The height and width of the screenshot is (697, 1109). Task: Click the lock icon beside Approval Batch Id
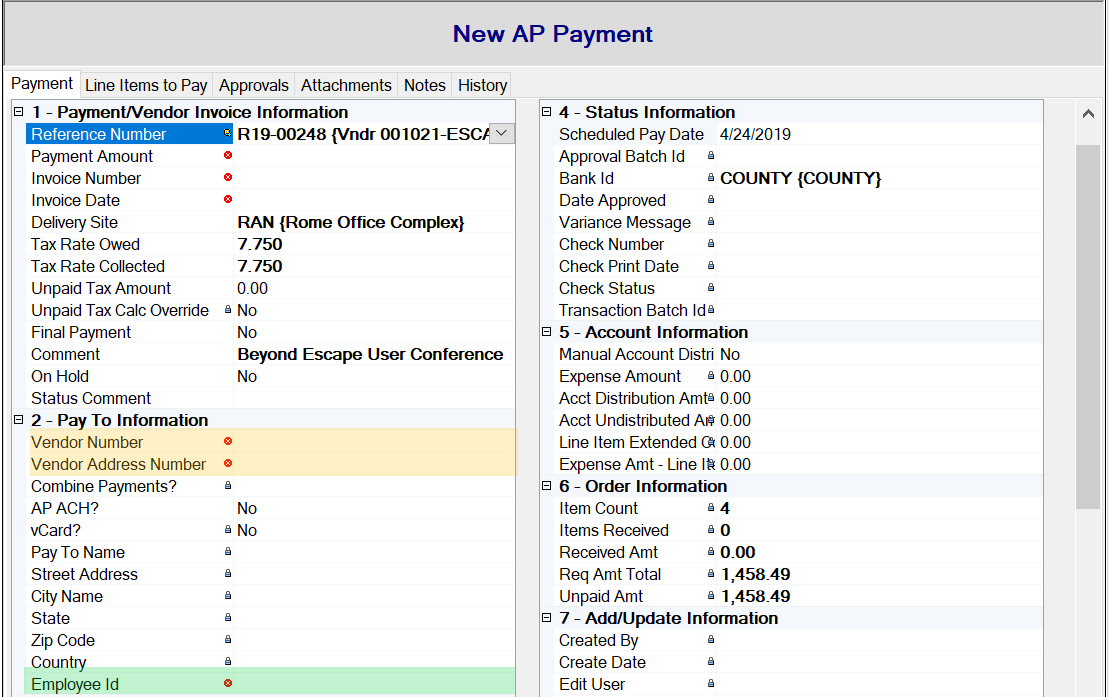711,155
